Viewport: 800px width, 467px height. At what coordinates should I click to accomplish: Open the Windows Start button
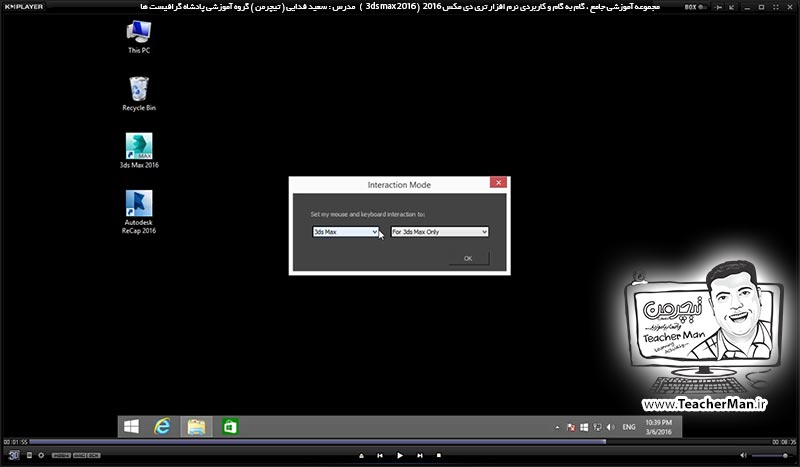coord(131,427)
